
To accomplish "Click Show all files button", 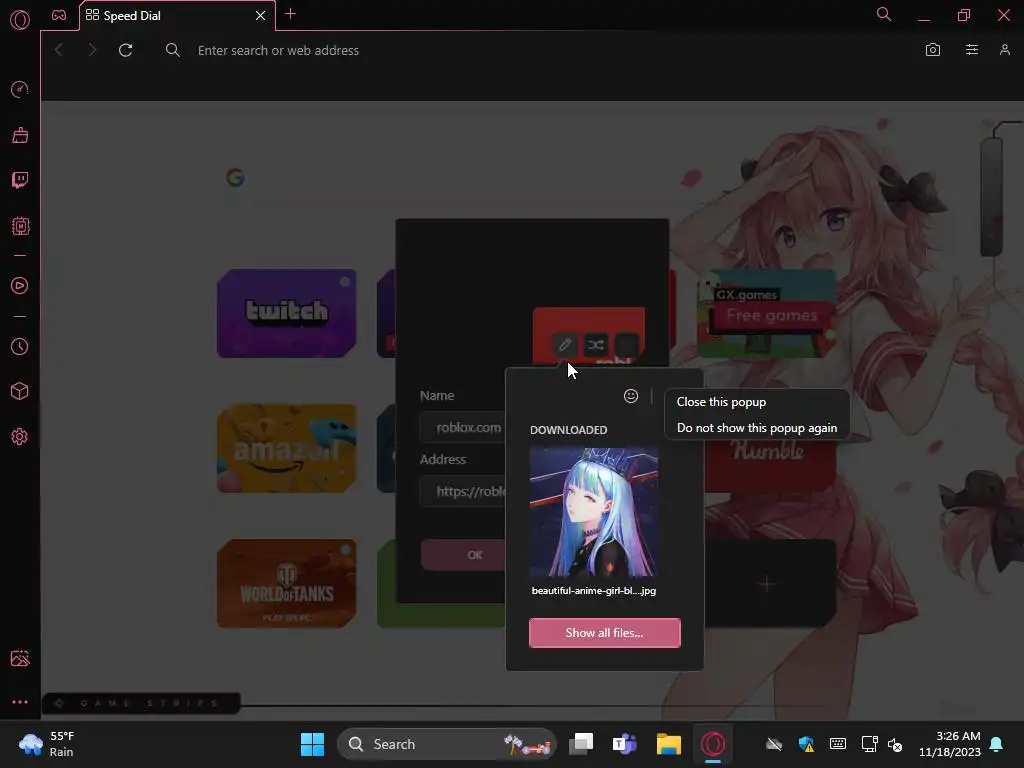I will (x=605, y=633).
